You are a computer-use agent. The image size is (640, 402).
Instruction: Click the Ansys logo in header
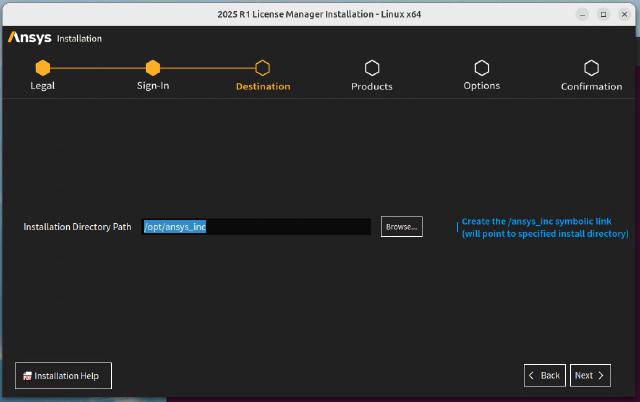coord(29,38)
